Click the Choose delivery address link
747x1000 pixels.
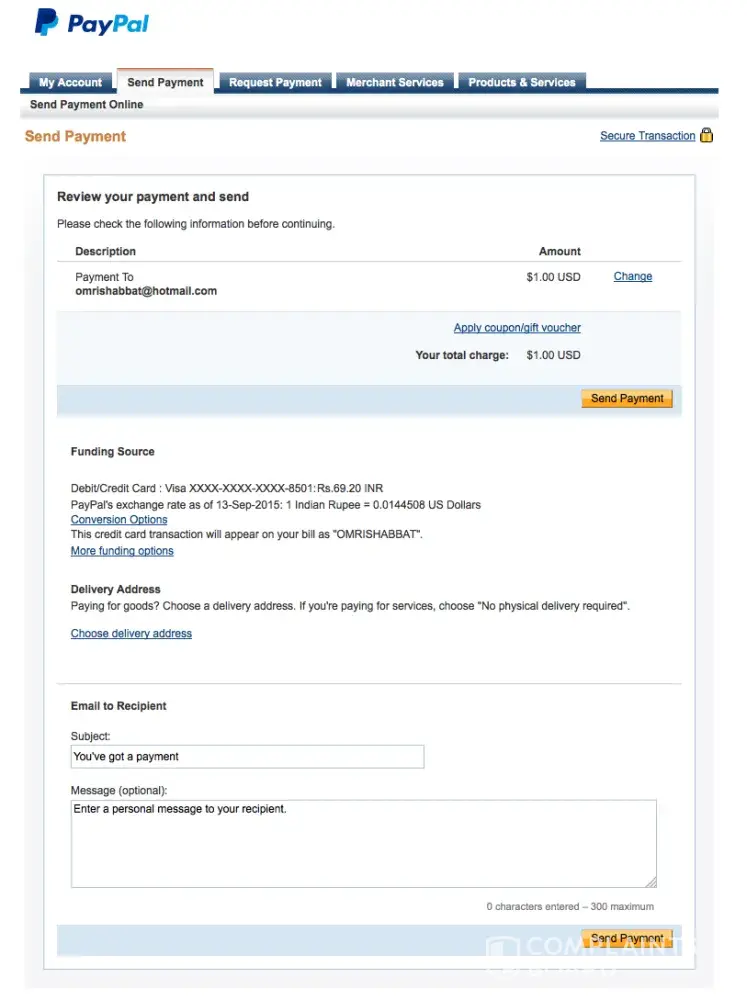pos(131,634)
